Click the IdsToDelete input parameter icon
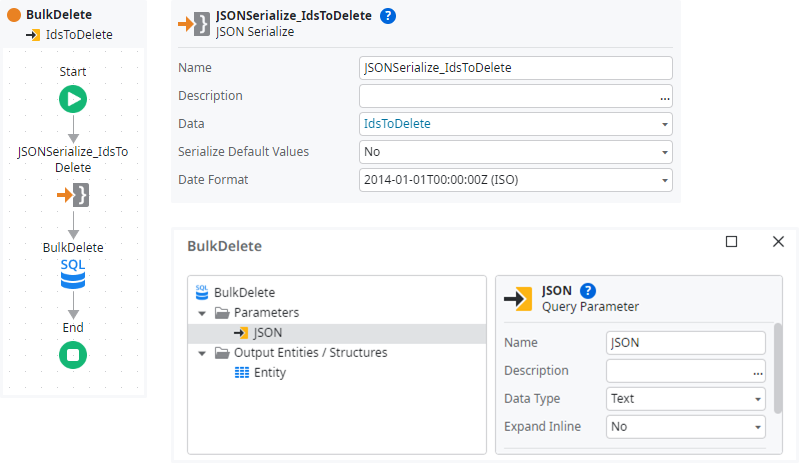The width and height of the screenshot is (799, 463). coord(33,35)
